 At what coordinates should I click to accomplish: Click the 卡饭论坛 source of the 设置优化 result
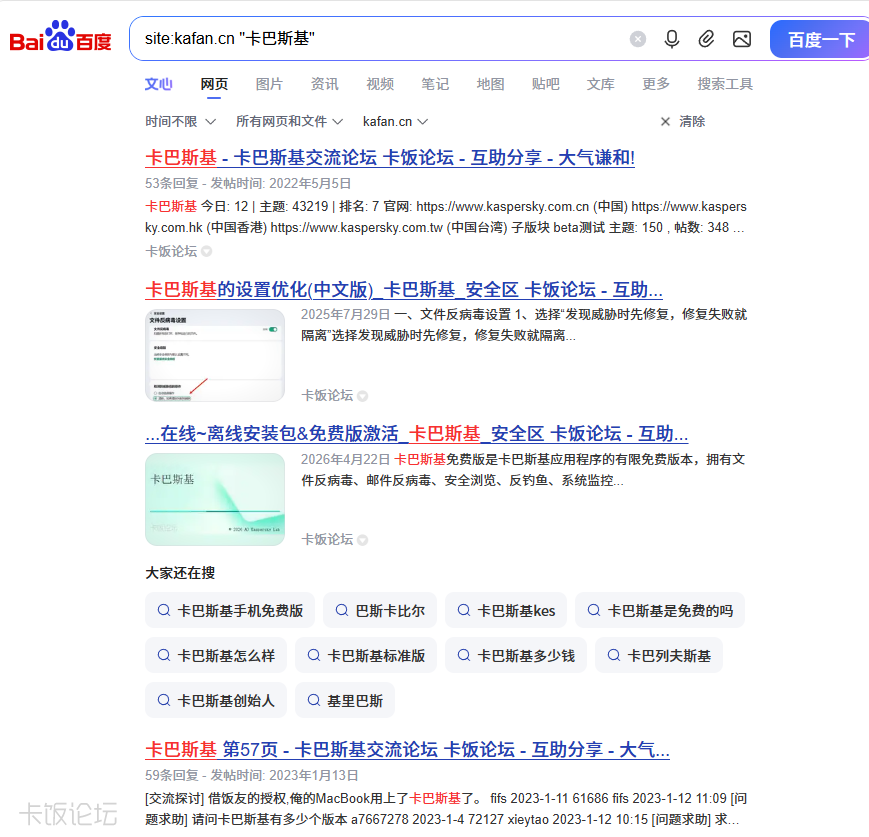pos(327,395)
